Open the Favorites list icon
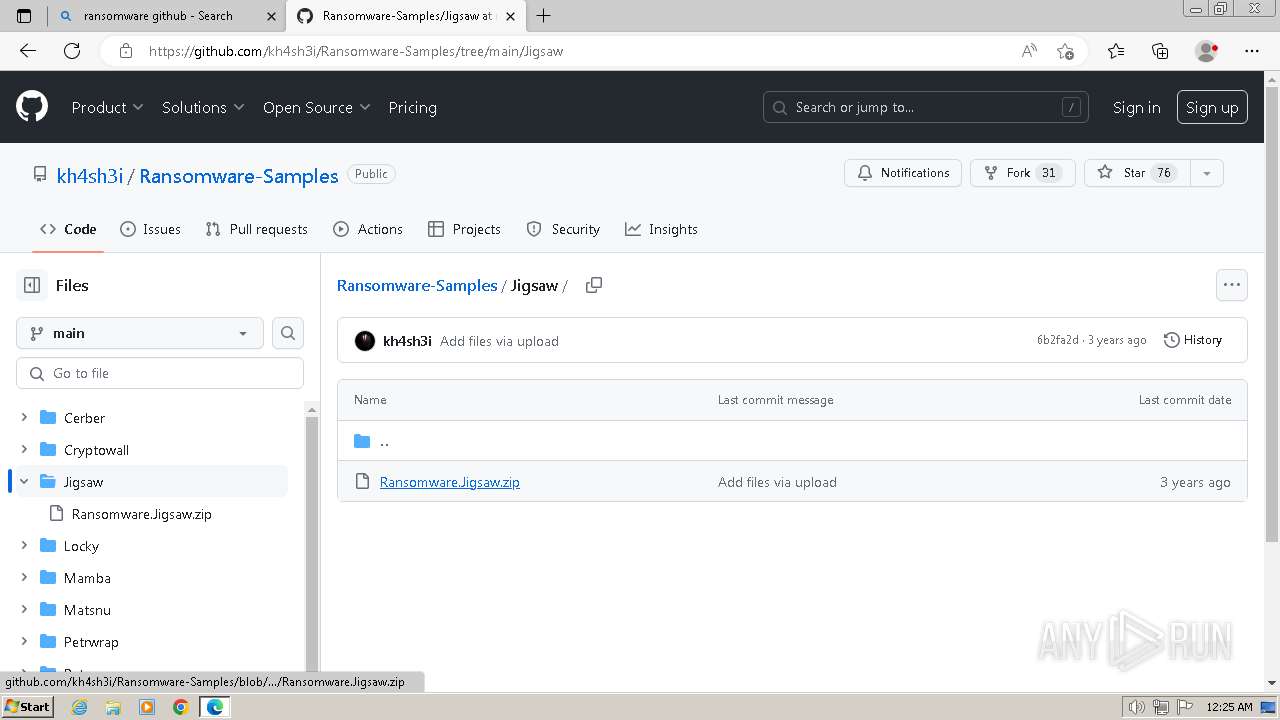Image resolution: width=1280 pixels, height=720 pixels. (x=1116, y=51)
